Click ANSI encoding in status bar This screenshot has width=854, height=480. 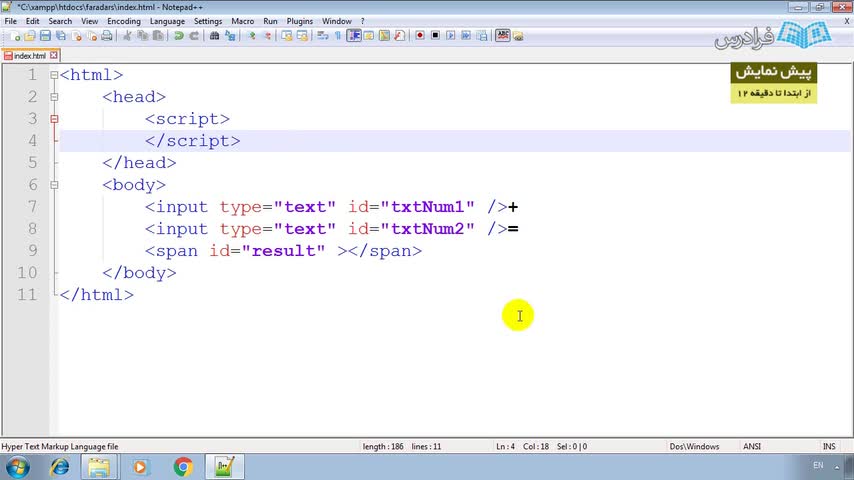click(752, 446)
